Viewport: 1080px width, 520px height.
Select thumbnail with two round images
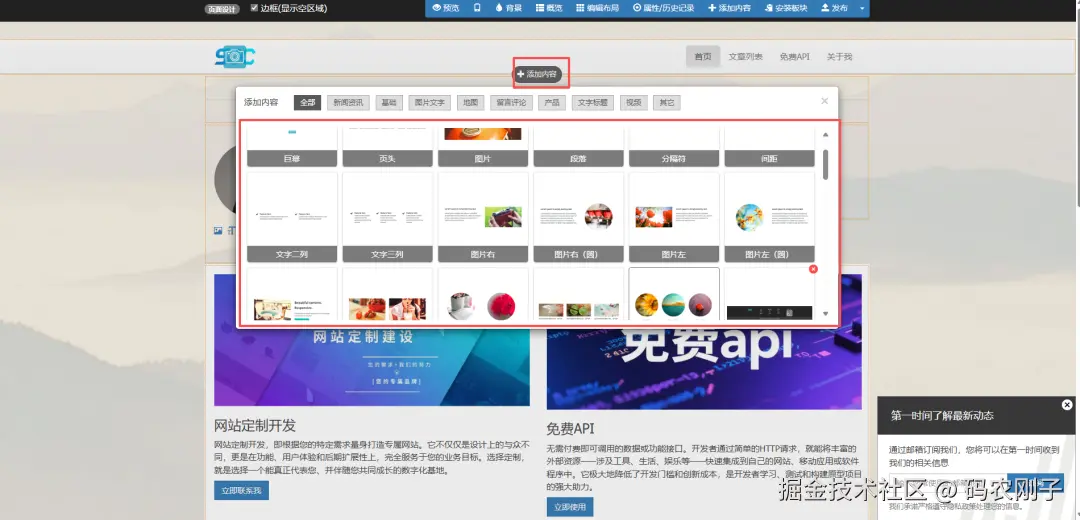[483, 296]
